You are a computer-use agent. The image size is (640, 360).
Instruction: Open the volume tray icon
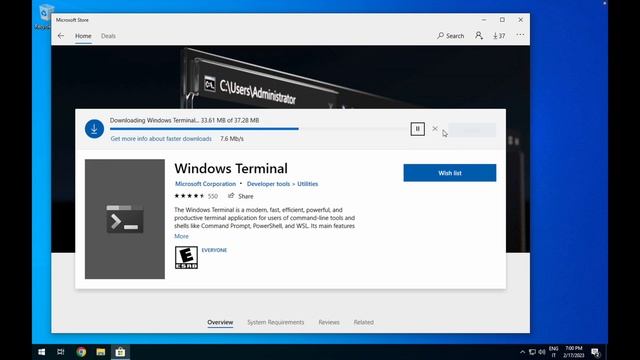coord(542,352)
